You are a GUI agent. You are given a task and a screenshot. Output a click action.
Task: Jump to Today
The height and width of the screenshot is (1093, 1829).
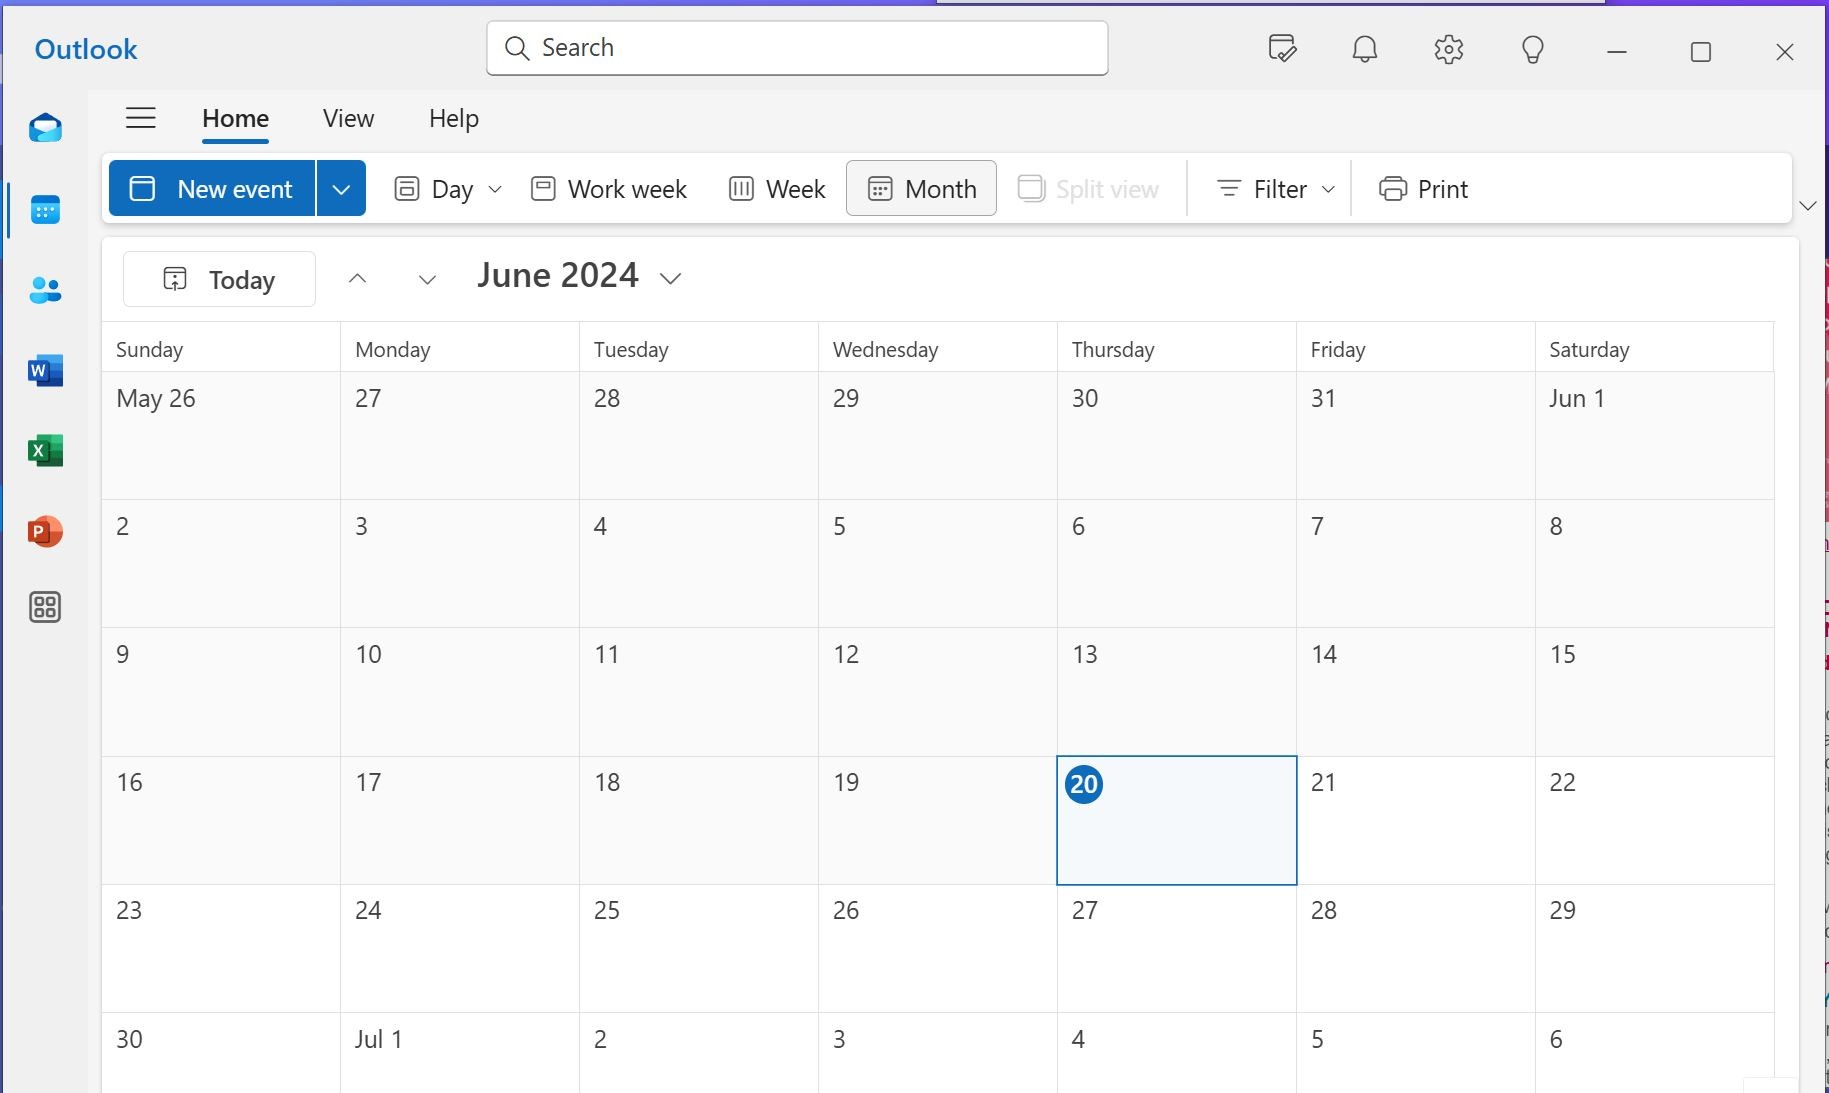tap(219, 279)
